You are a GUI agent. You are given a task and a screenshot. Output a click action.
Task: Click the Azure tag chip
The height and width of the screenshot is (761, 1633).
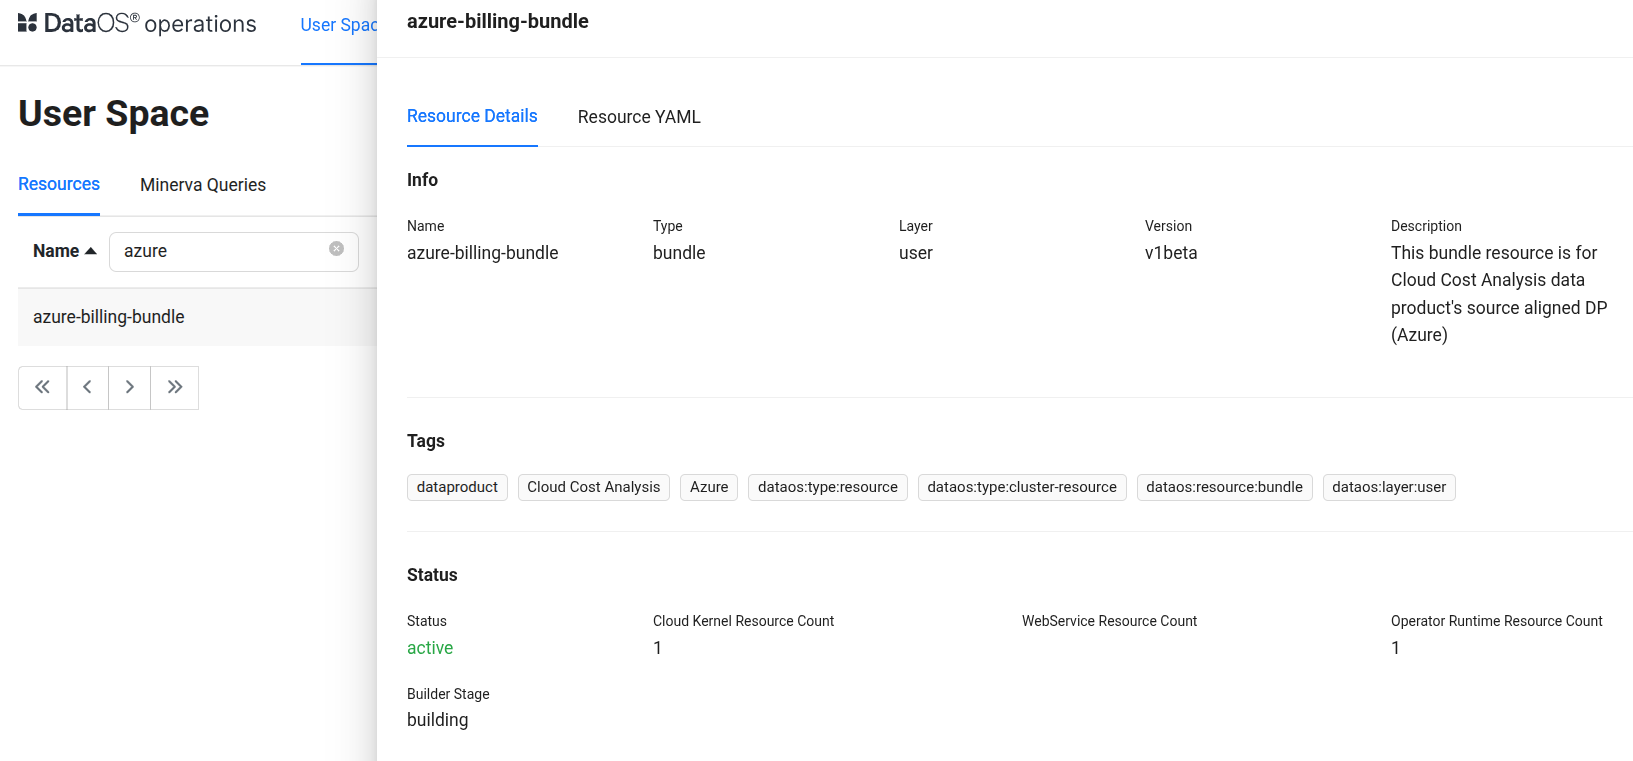tap(709, 487)
